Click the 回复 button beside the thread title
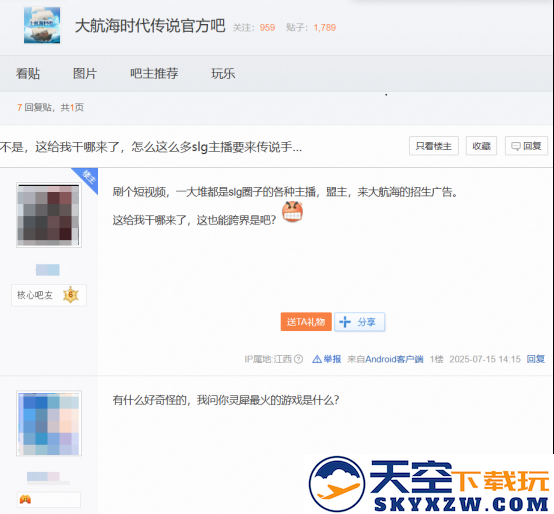The width and height of the screenshot is (554, 514). point(526,146)
